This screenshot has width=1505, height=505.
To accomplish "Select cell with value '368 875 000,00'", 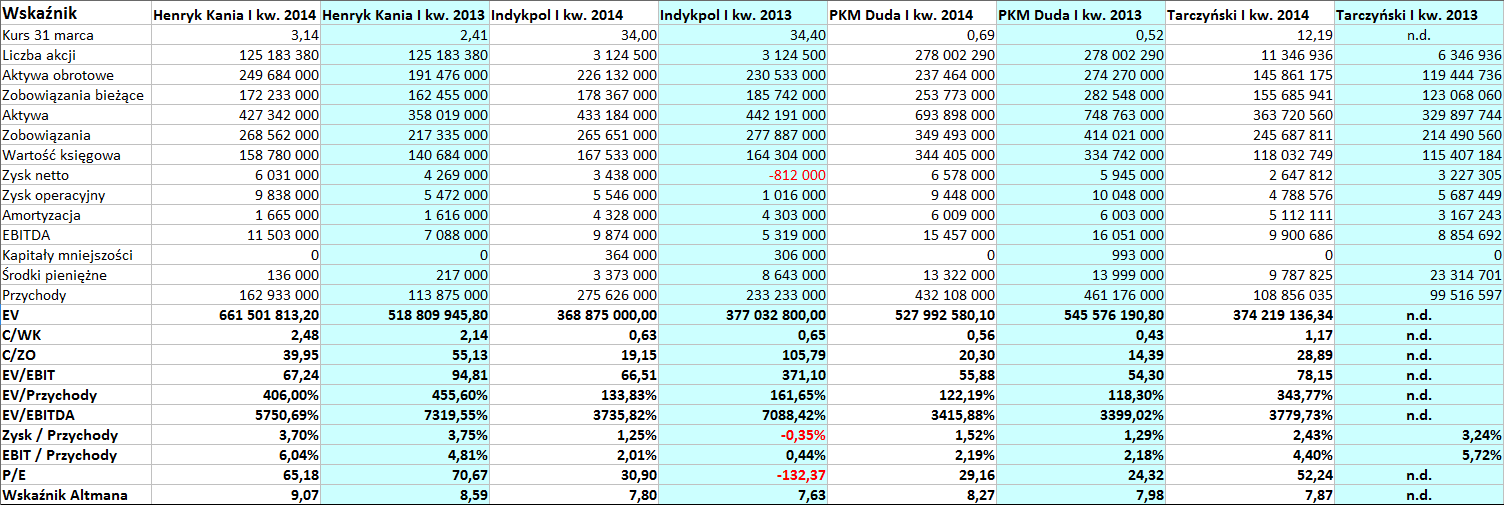I will click(x=574, y=315).
